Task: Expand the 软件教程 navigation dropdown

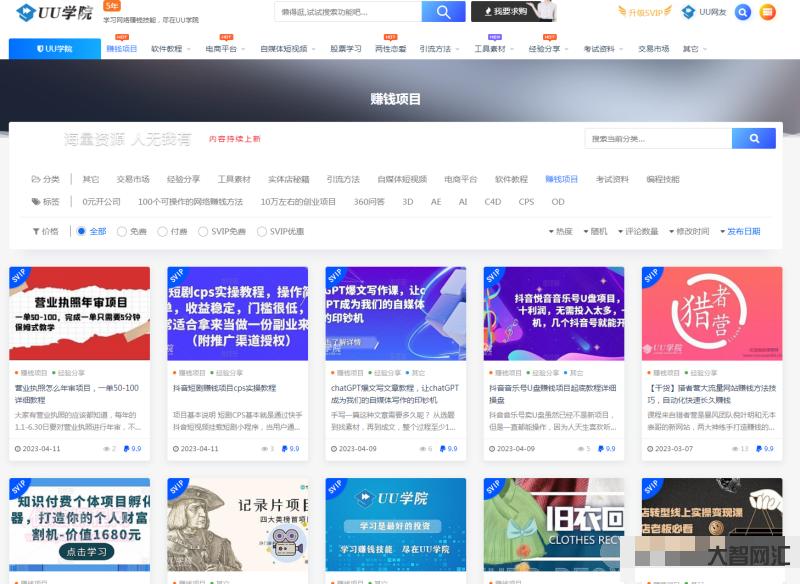Action: pyautogui.click(x=171, y=49)
